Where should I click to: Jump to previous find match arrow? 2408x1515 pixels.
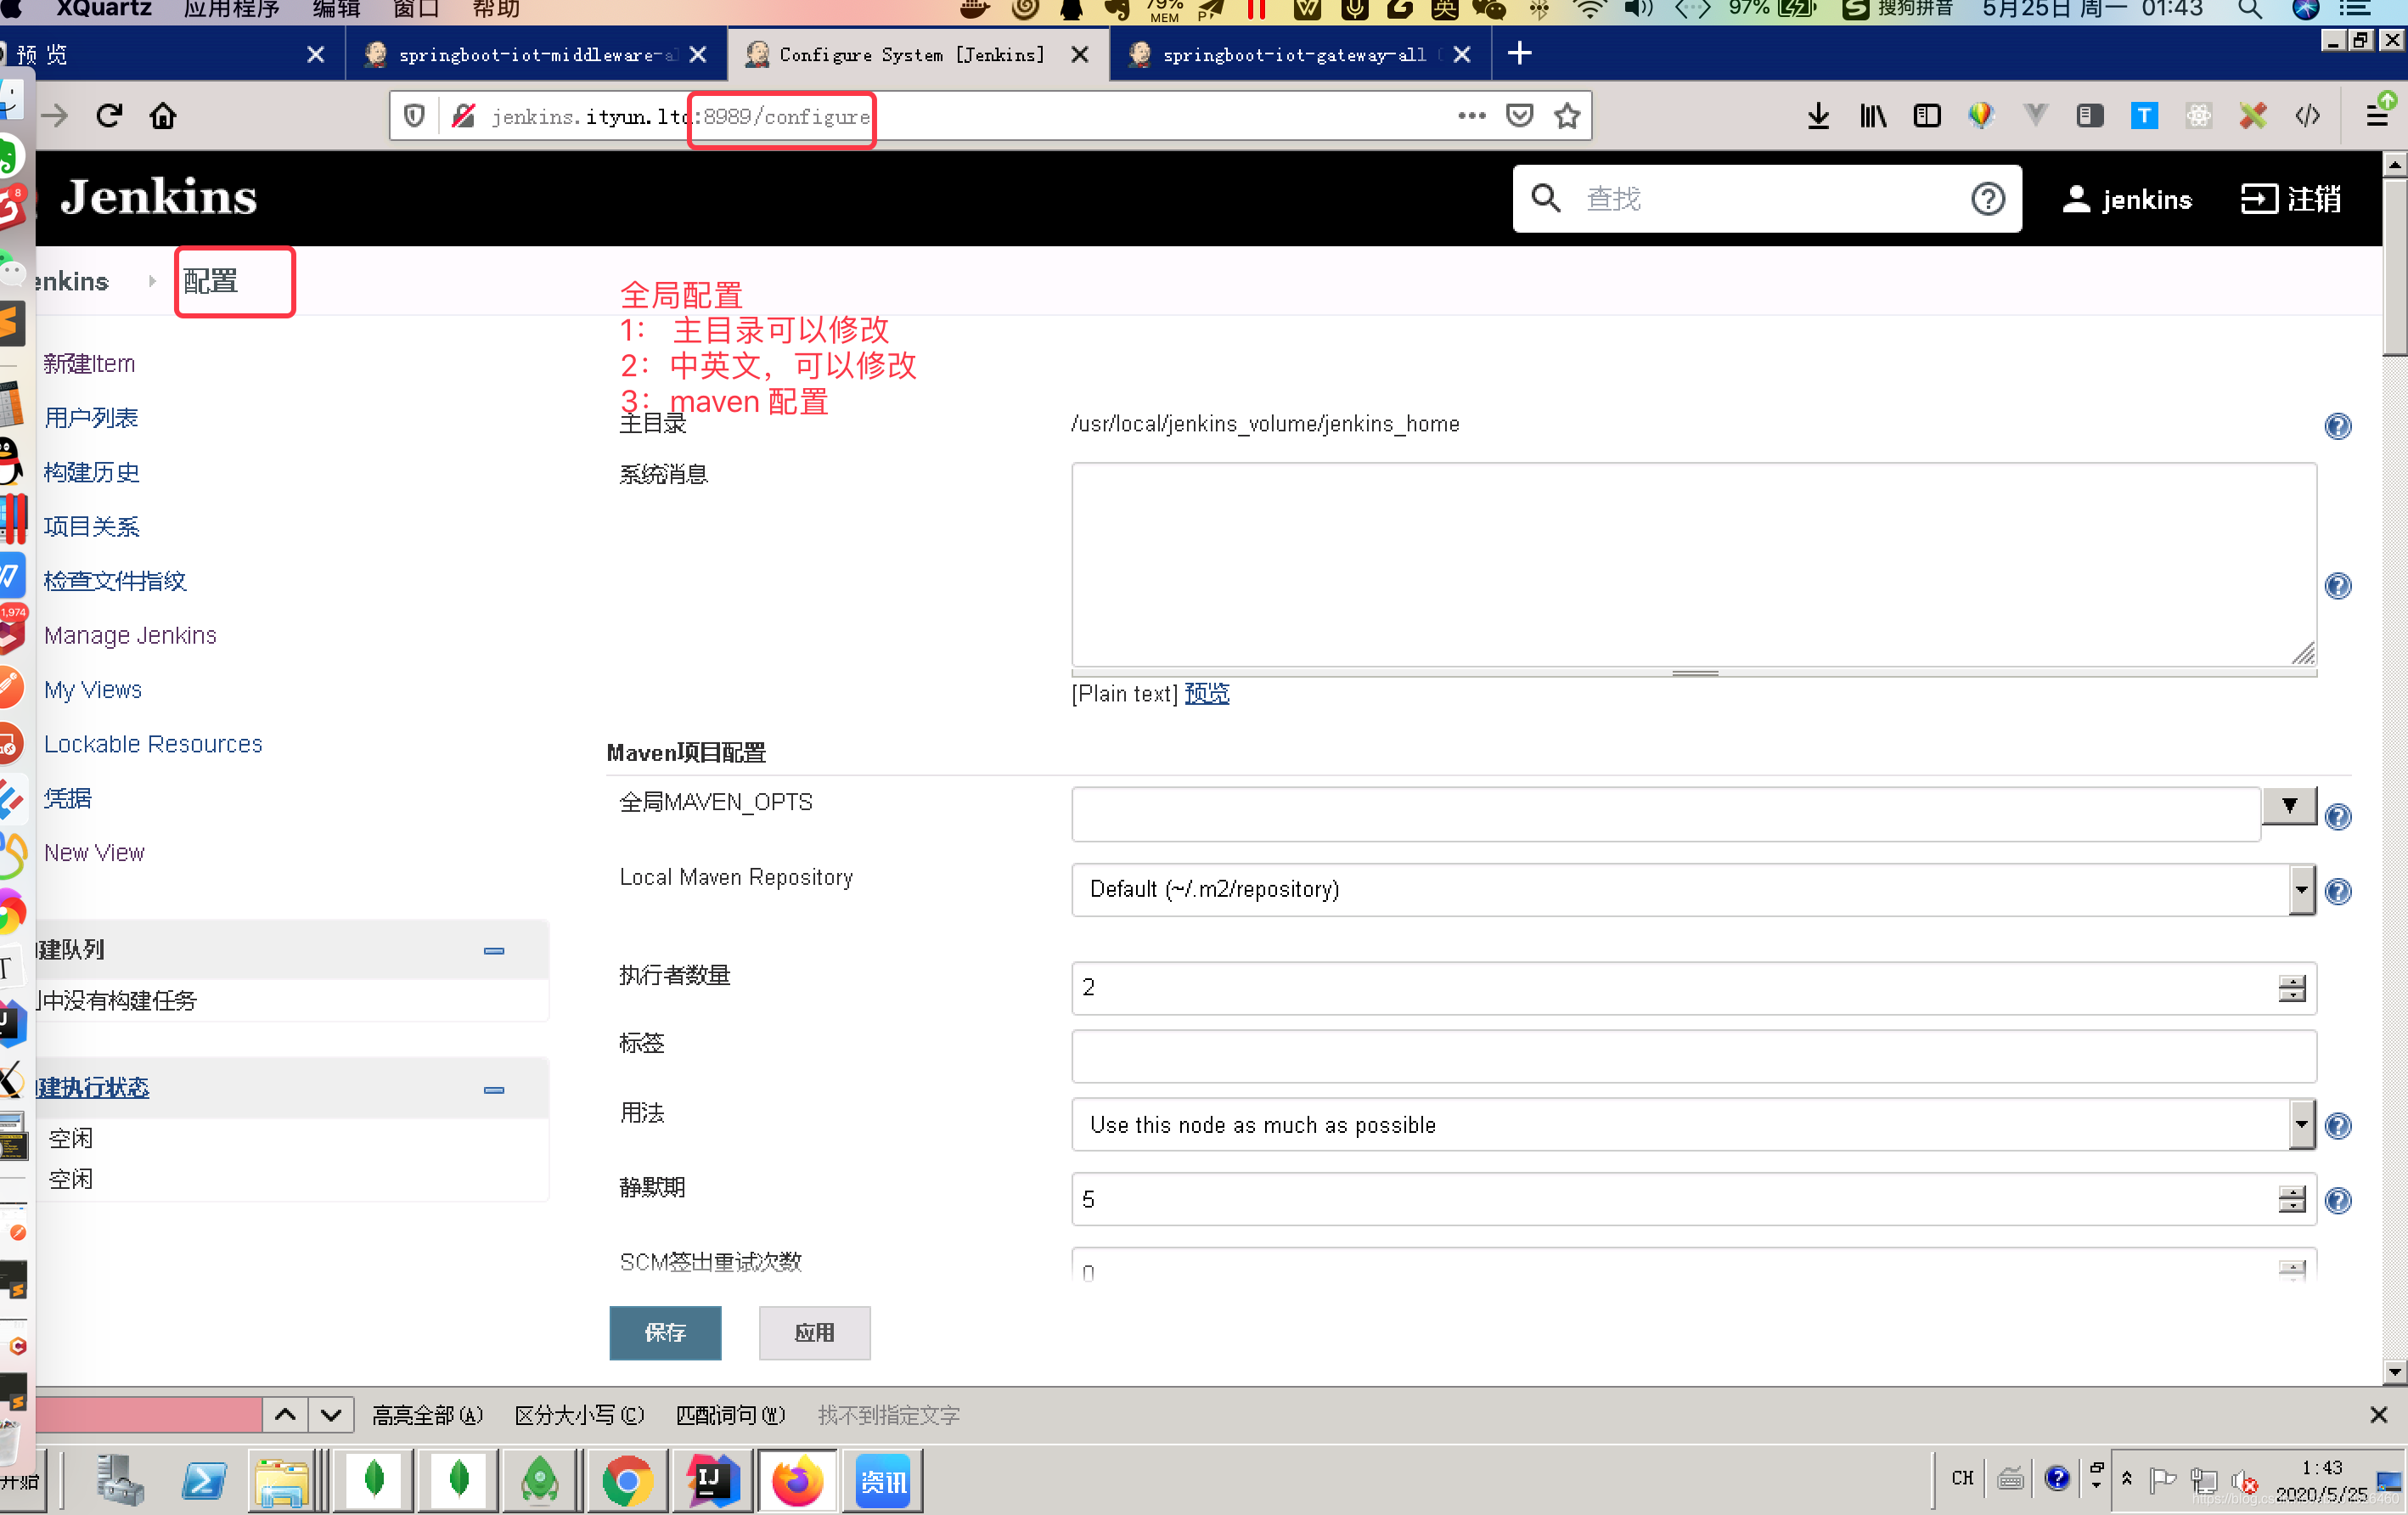[285, 1414]
